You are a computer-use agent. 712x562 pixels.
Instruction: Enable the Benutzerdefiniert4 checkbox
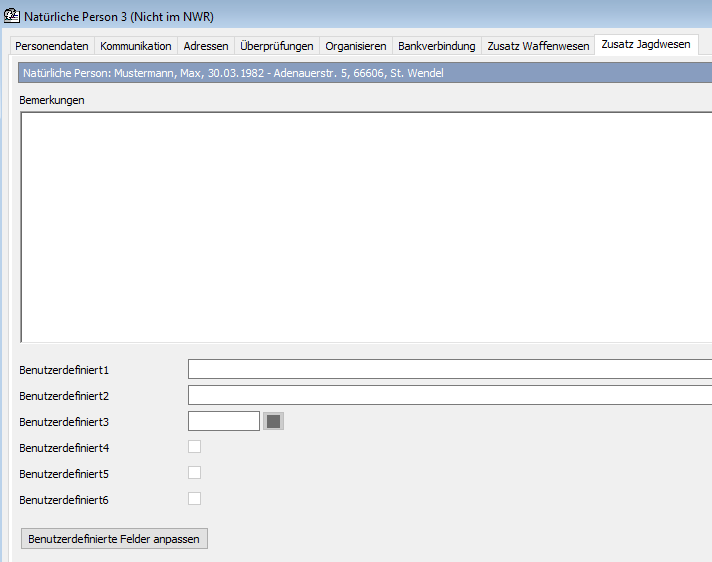click(195, 447)
